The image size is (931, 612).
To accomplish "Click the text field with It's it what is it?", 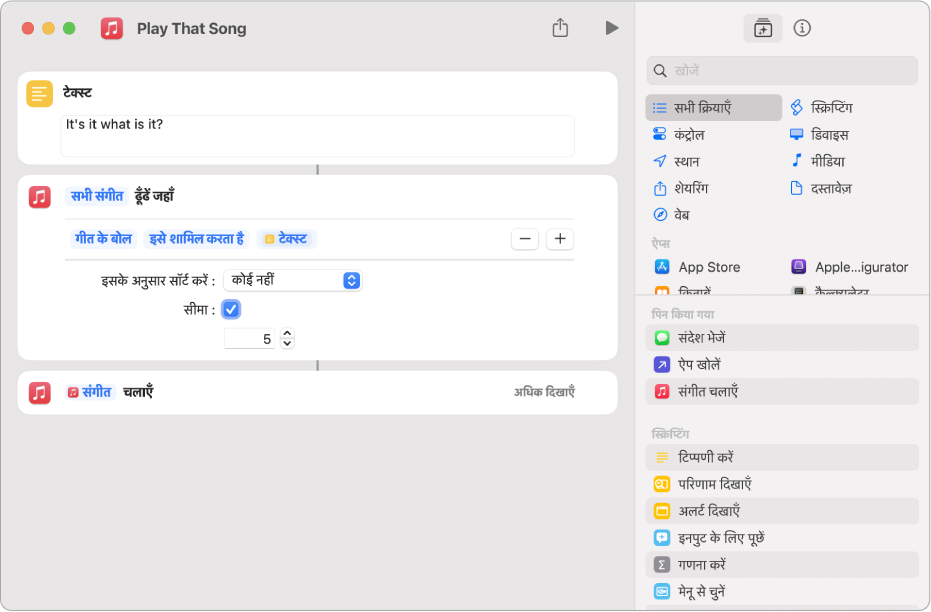I will [317, 136].
